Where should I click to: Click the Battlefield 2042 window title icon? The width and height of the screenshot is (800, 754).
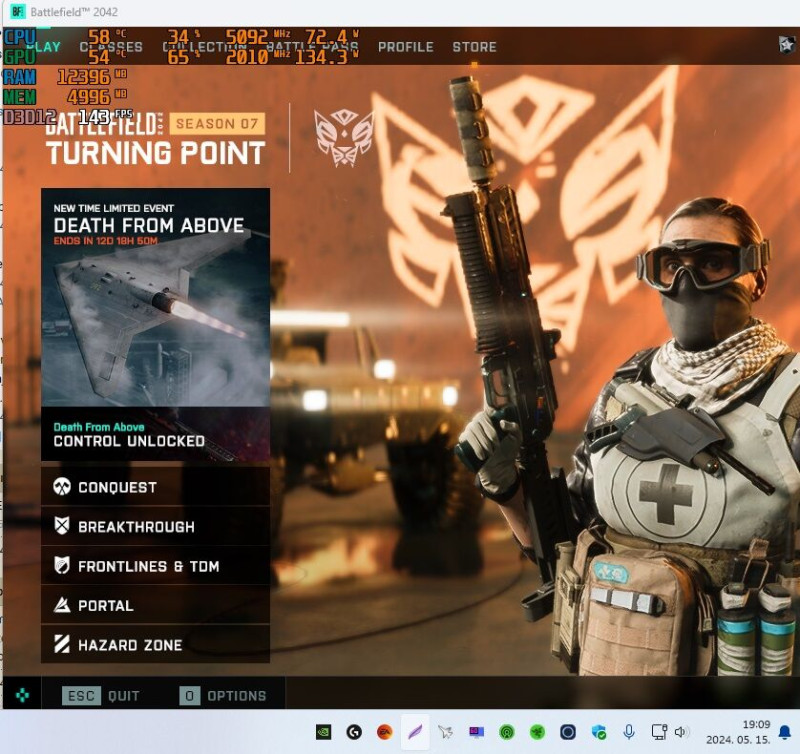point(18,12)
